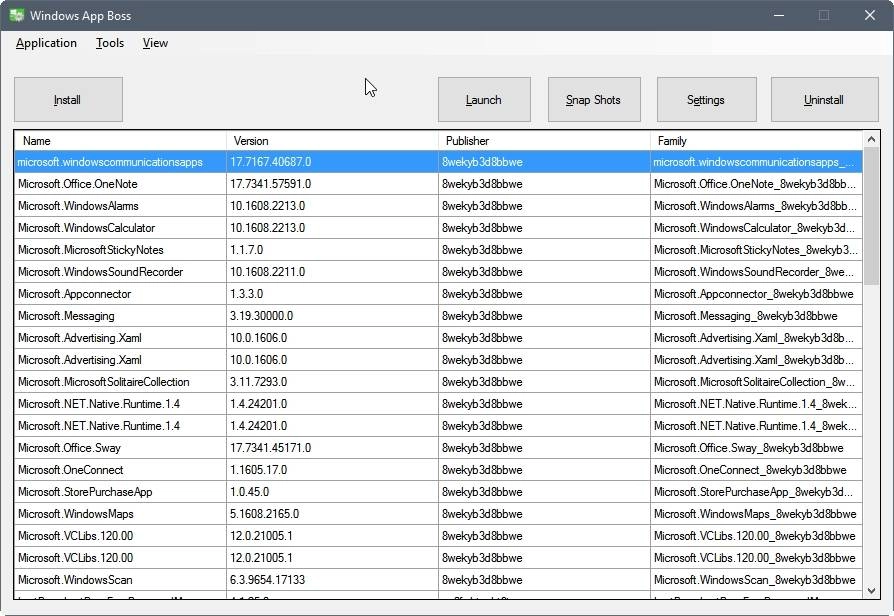Click publisher cell in Microsoft.OneConnect row
The image size is (894, 616).
(x=544, y=470)
